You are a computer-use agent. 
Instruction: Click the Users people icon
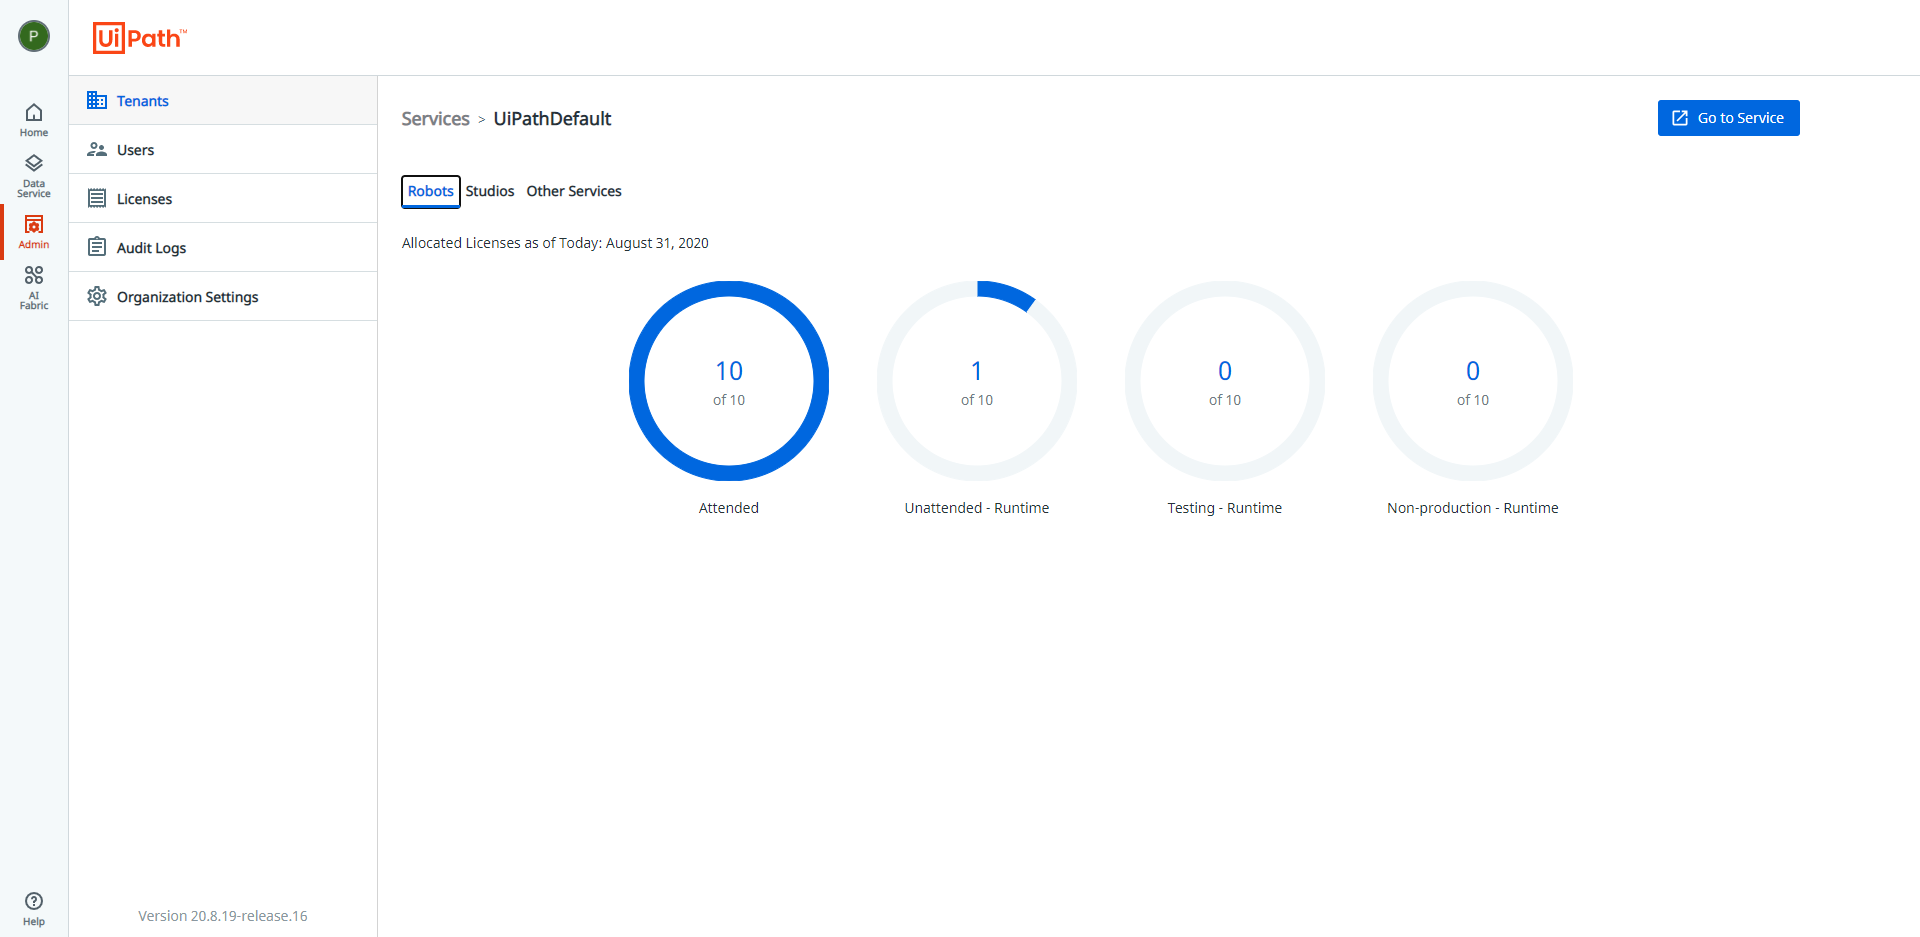(97, 149)
